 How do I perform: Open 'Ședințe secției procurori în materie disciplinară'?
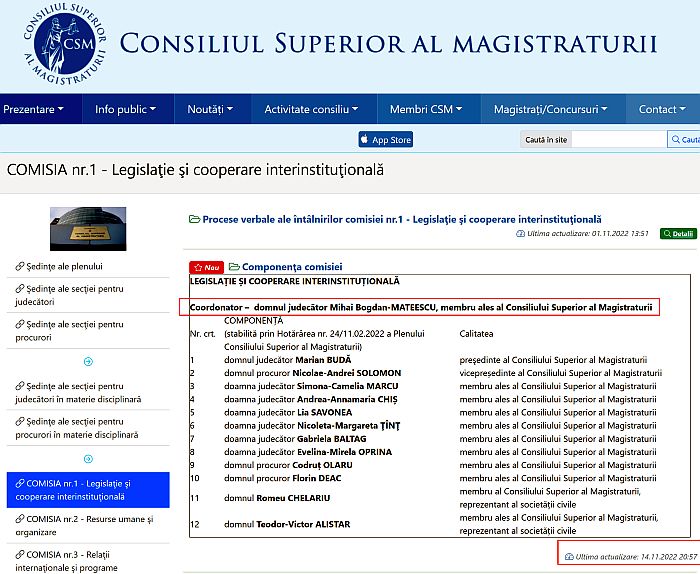[x=77, y=428]
